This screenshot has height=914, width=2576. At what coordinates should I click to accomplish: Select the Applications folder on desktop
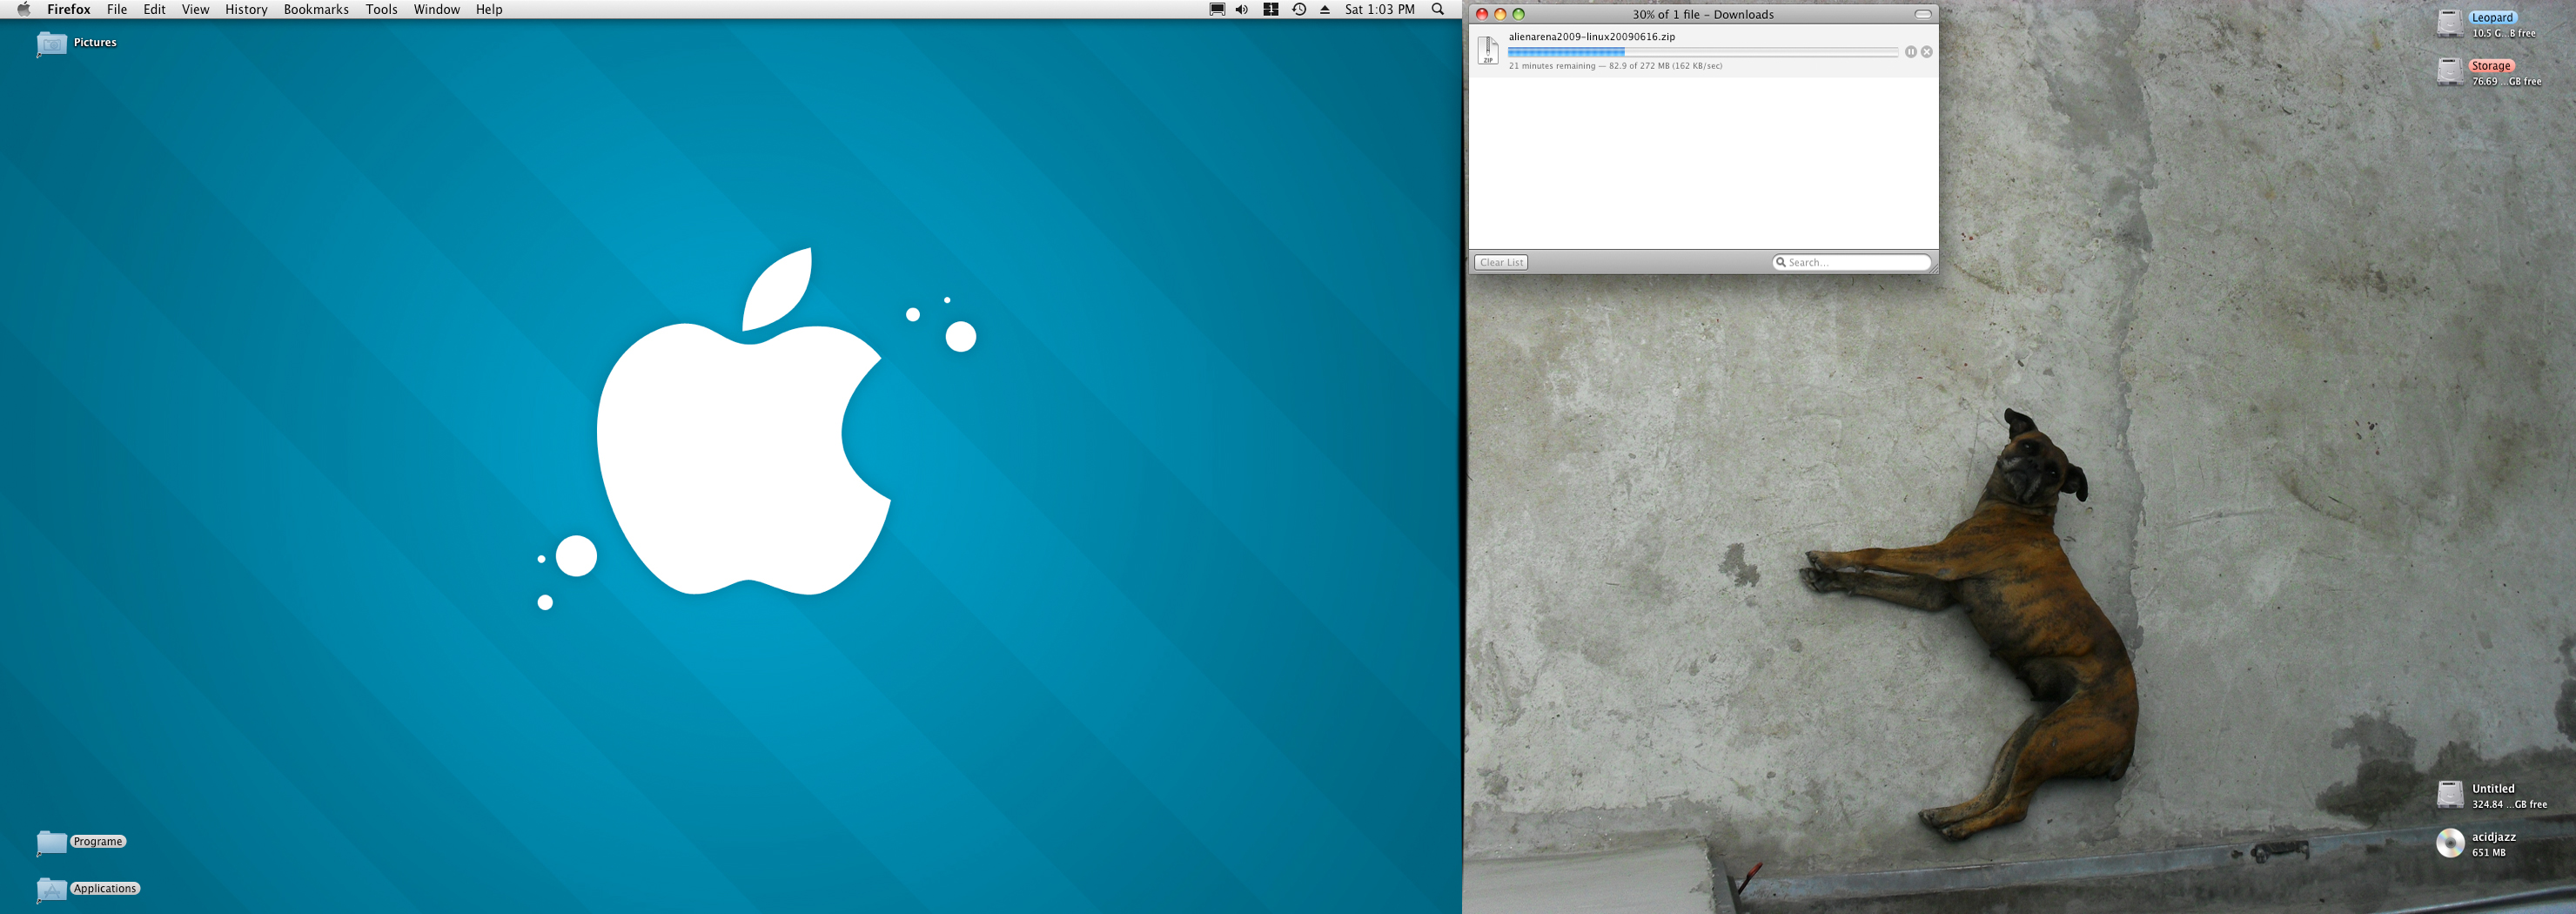coord(52,889)
